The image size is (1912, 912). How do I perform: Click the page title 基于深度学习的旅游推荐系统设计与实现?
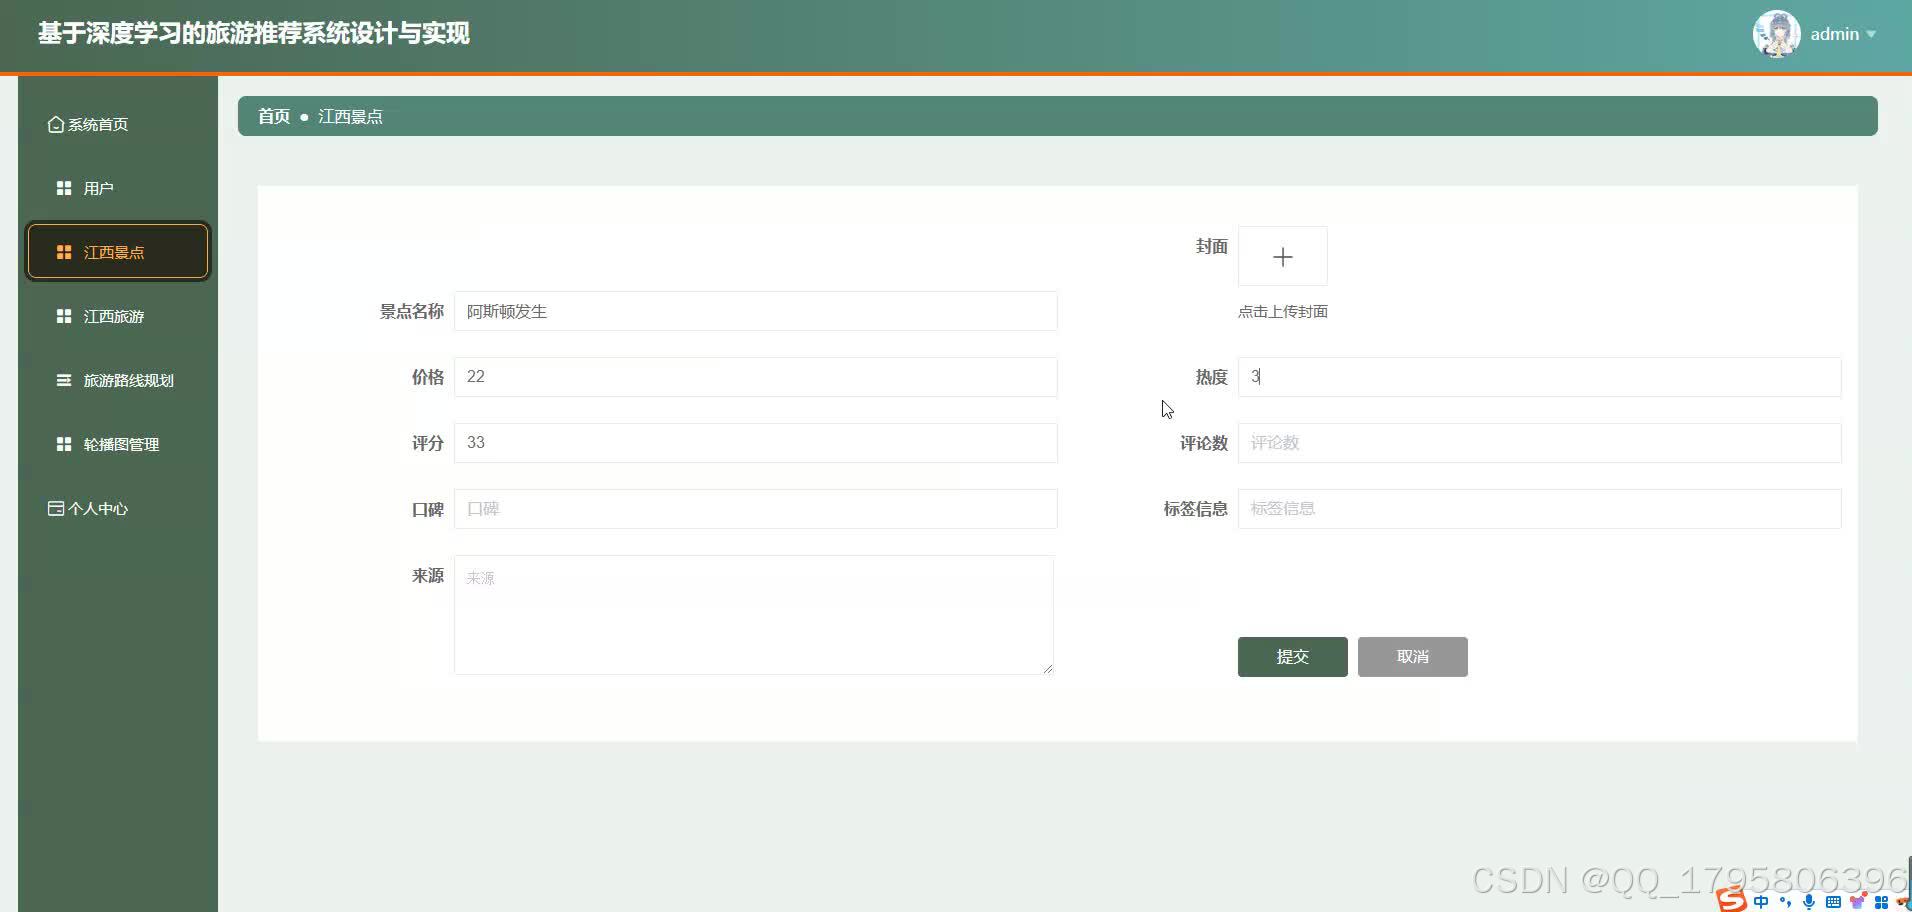coord(254,33)
